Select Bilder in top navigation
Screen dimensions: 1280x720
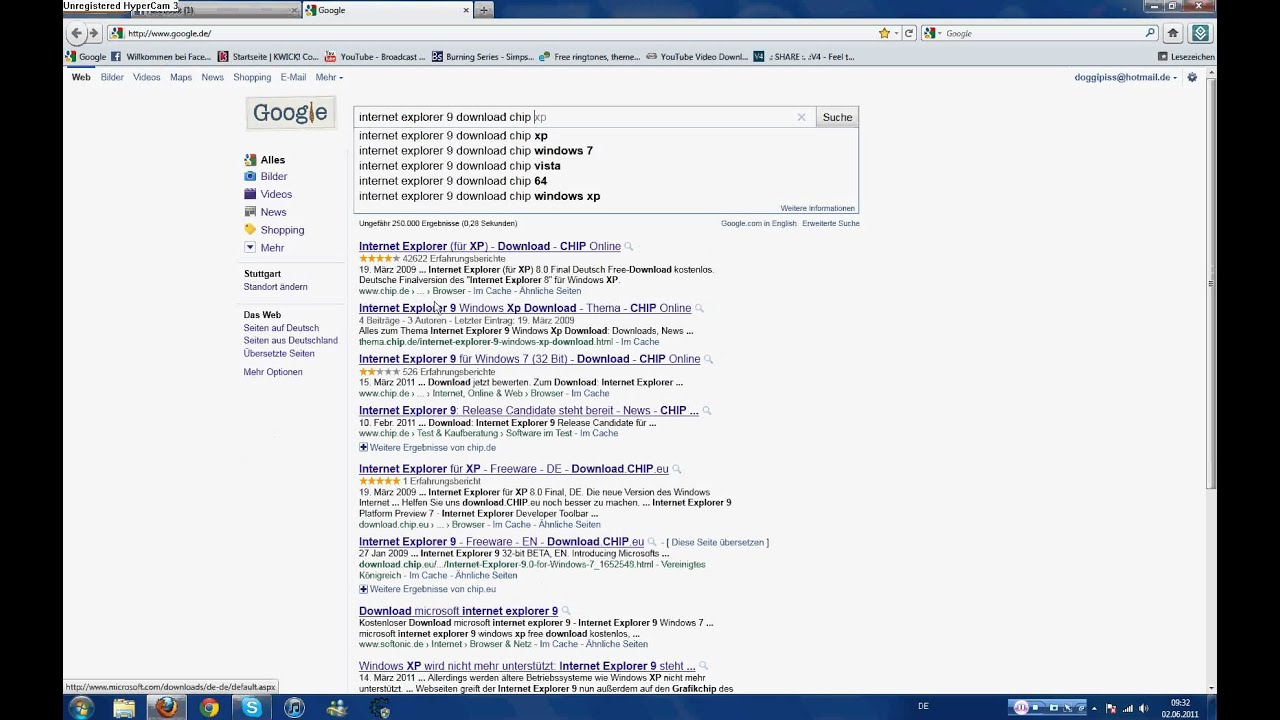coord(112,77)
